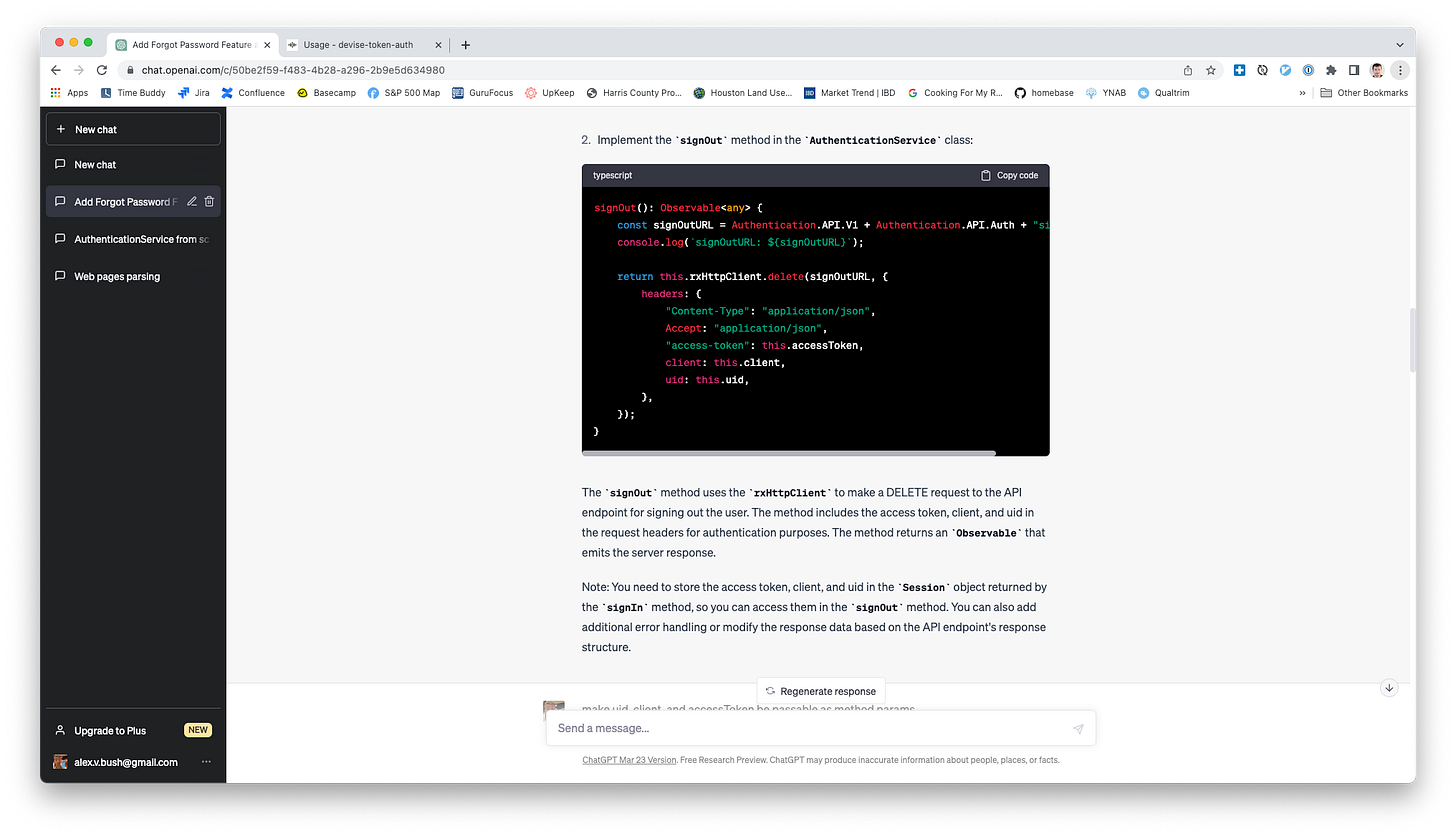Open the Chrome profile avatar
This screenshot has width=1456, height=836.
1377,70
